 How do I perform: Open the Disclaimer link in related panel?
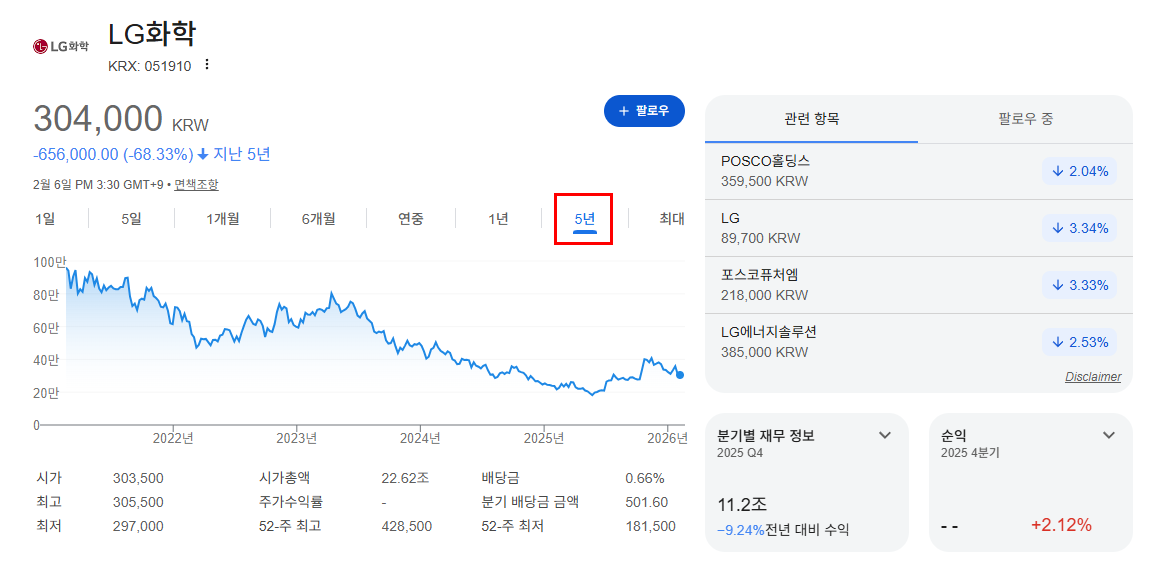1093,377
